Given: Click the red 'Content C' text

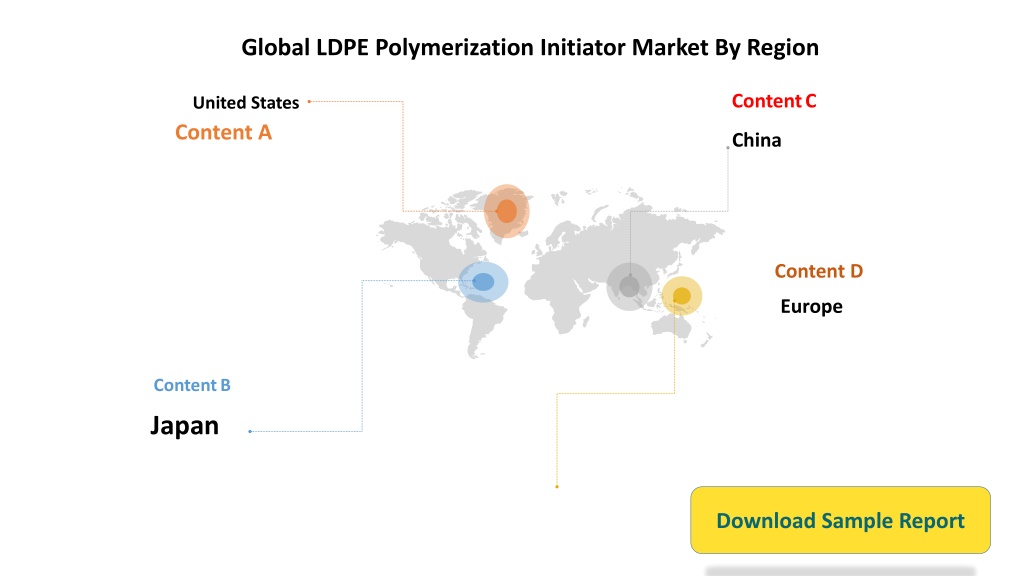Looking at the screenshot, I should (x=774, y=101).
